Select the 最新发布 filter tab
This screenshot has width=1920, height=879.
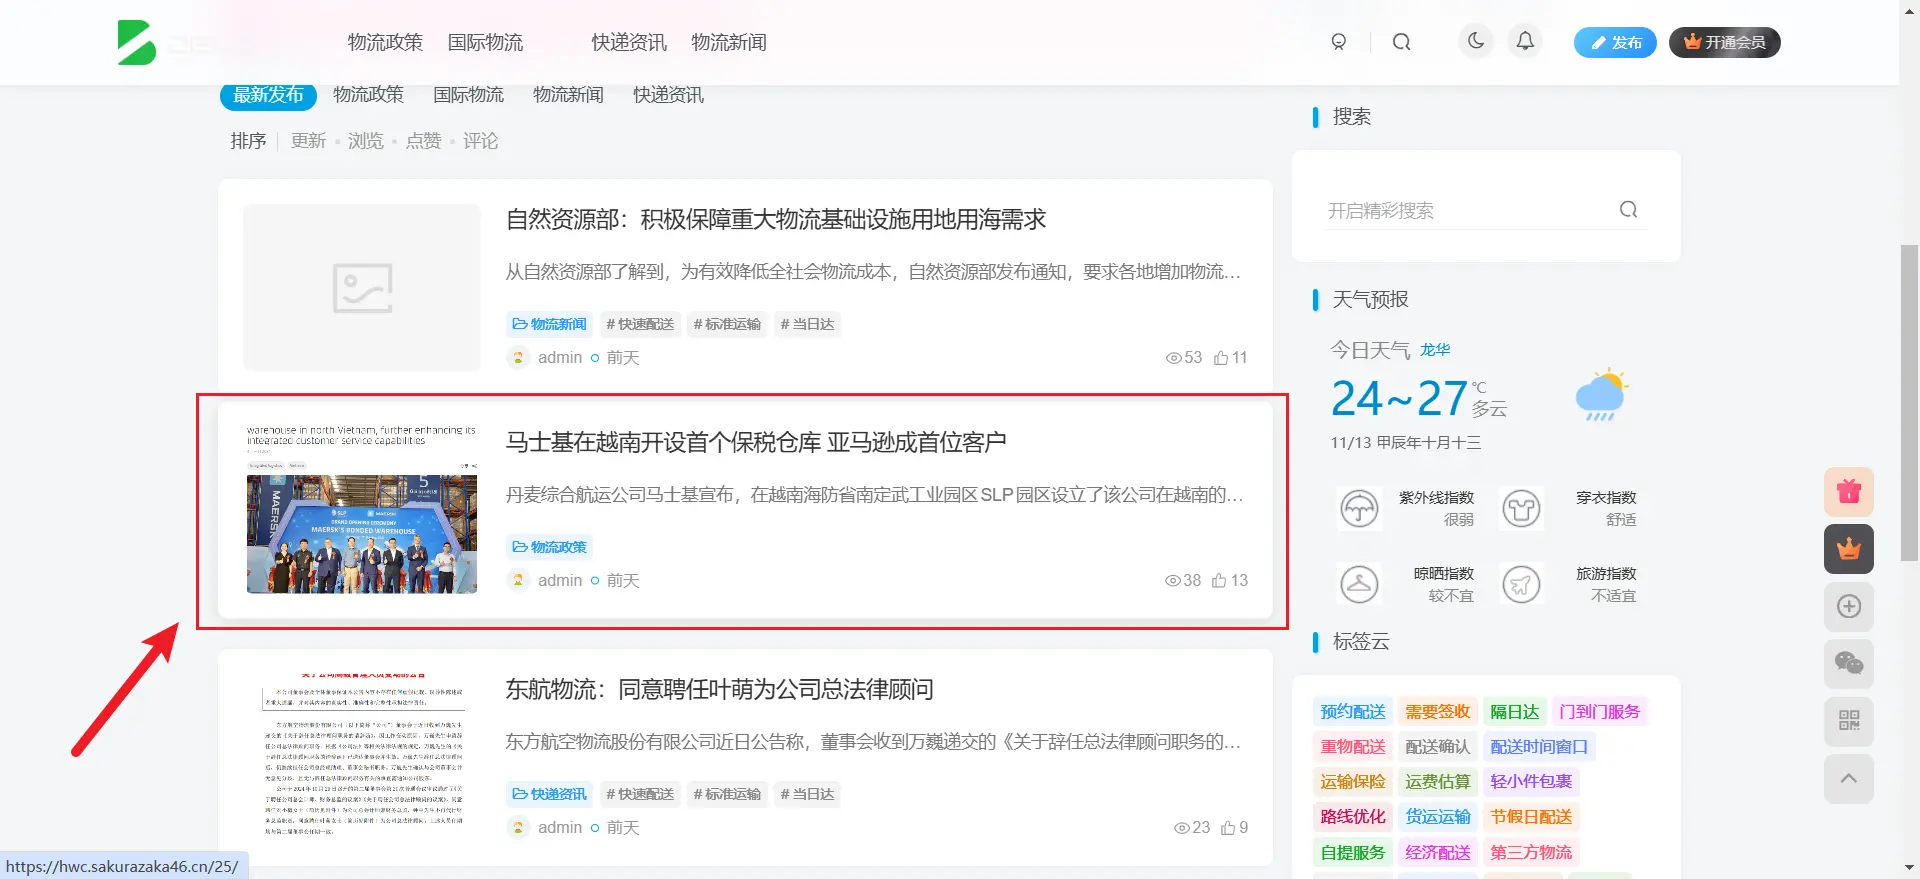coord(268,95)
